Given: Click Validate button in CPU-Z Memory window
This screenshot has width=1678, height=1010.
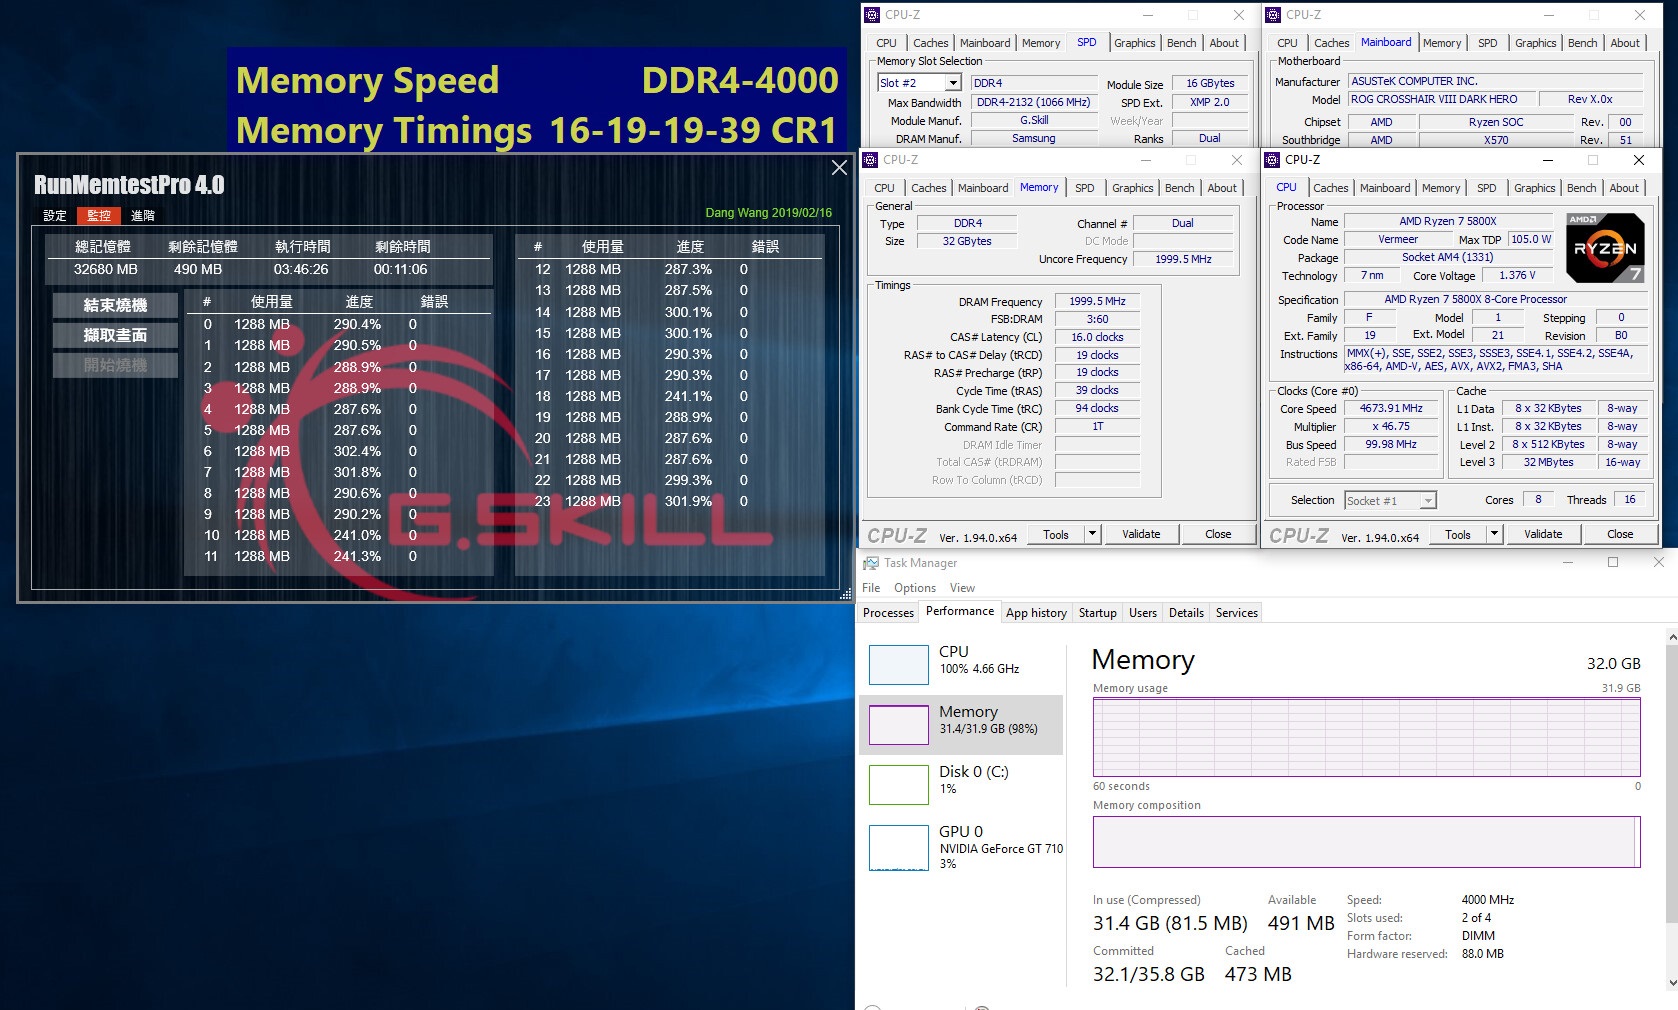Looking at the screenshot, I should point(1141,534).
